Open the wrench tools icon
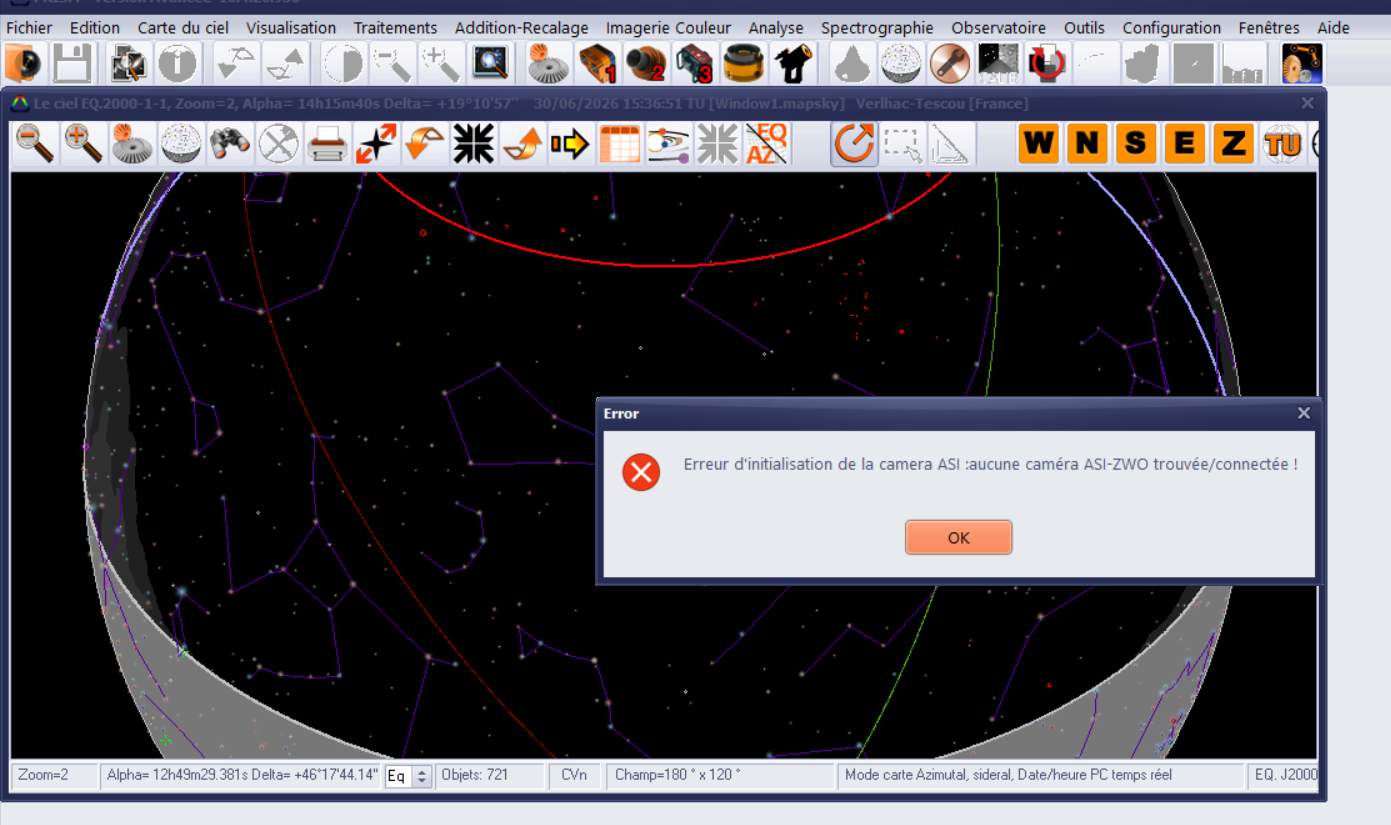1391x825 pixels. [949, 64]
